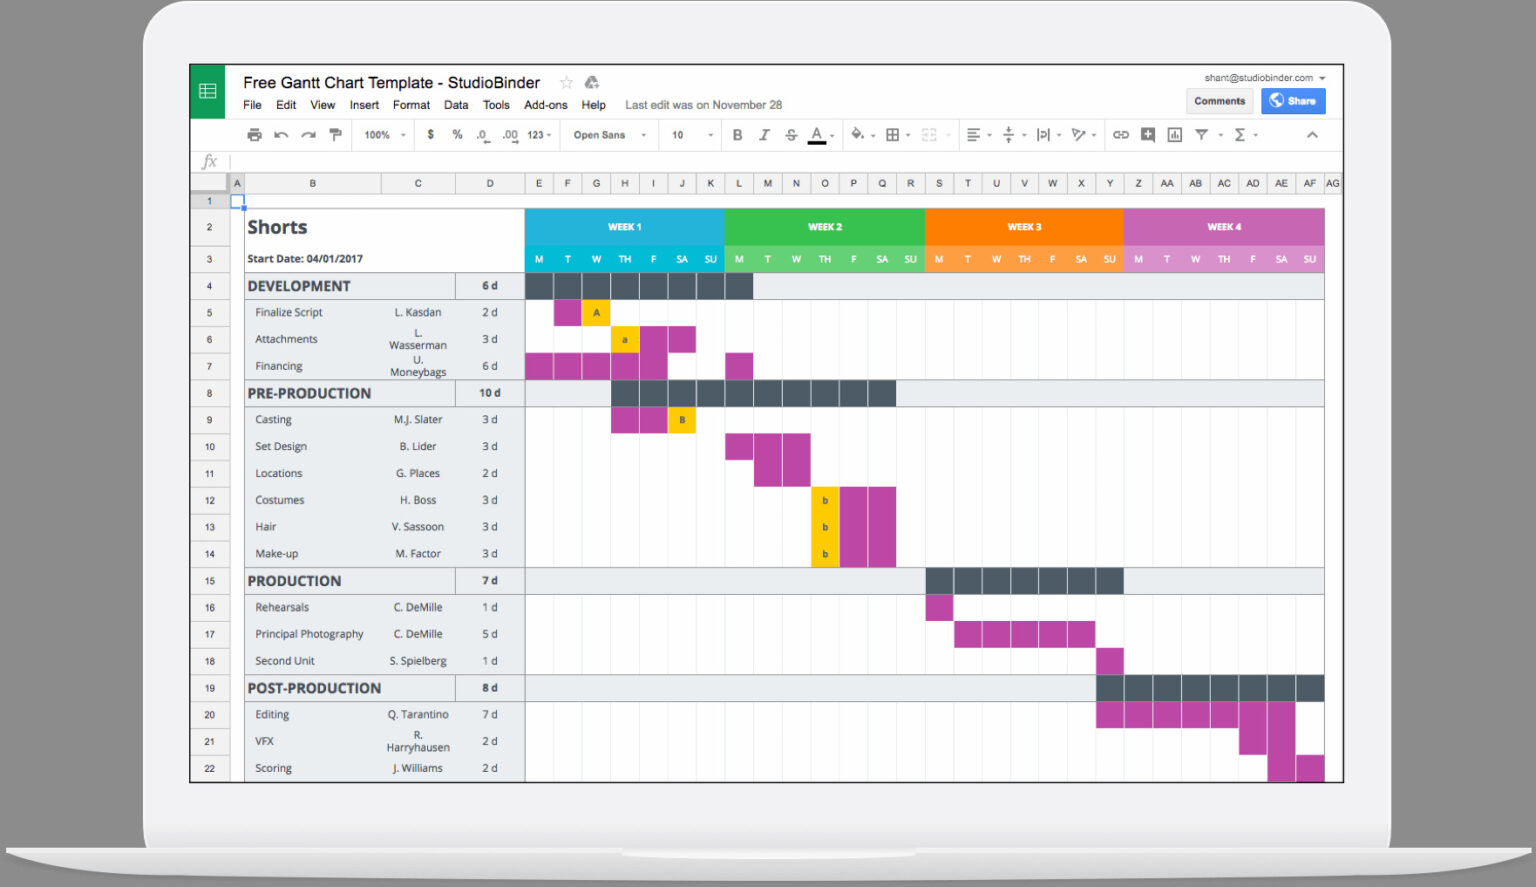Click the merge cells icon
Screen dimensions: 1536x887
(x=929, y=135)
